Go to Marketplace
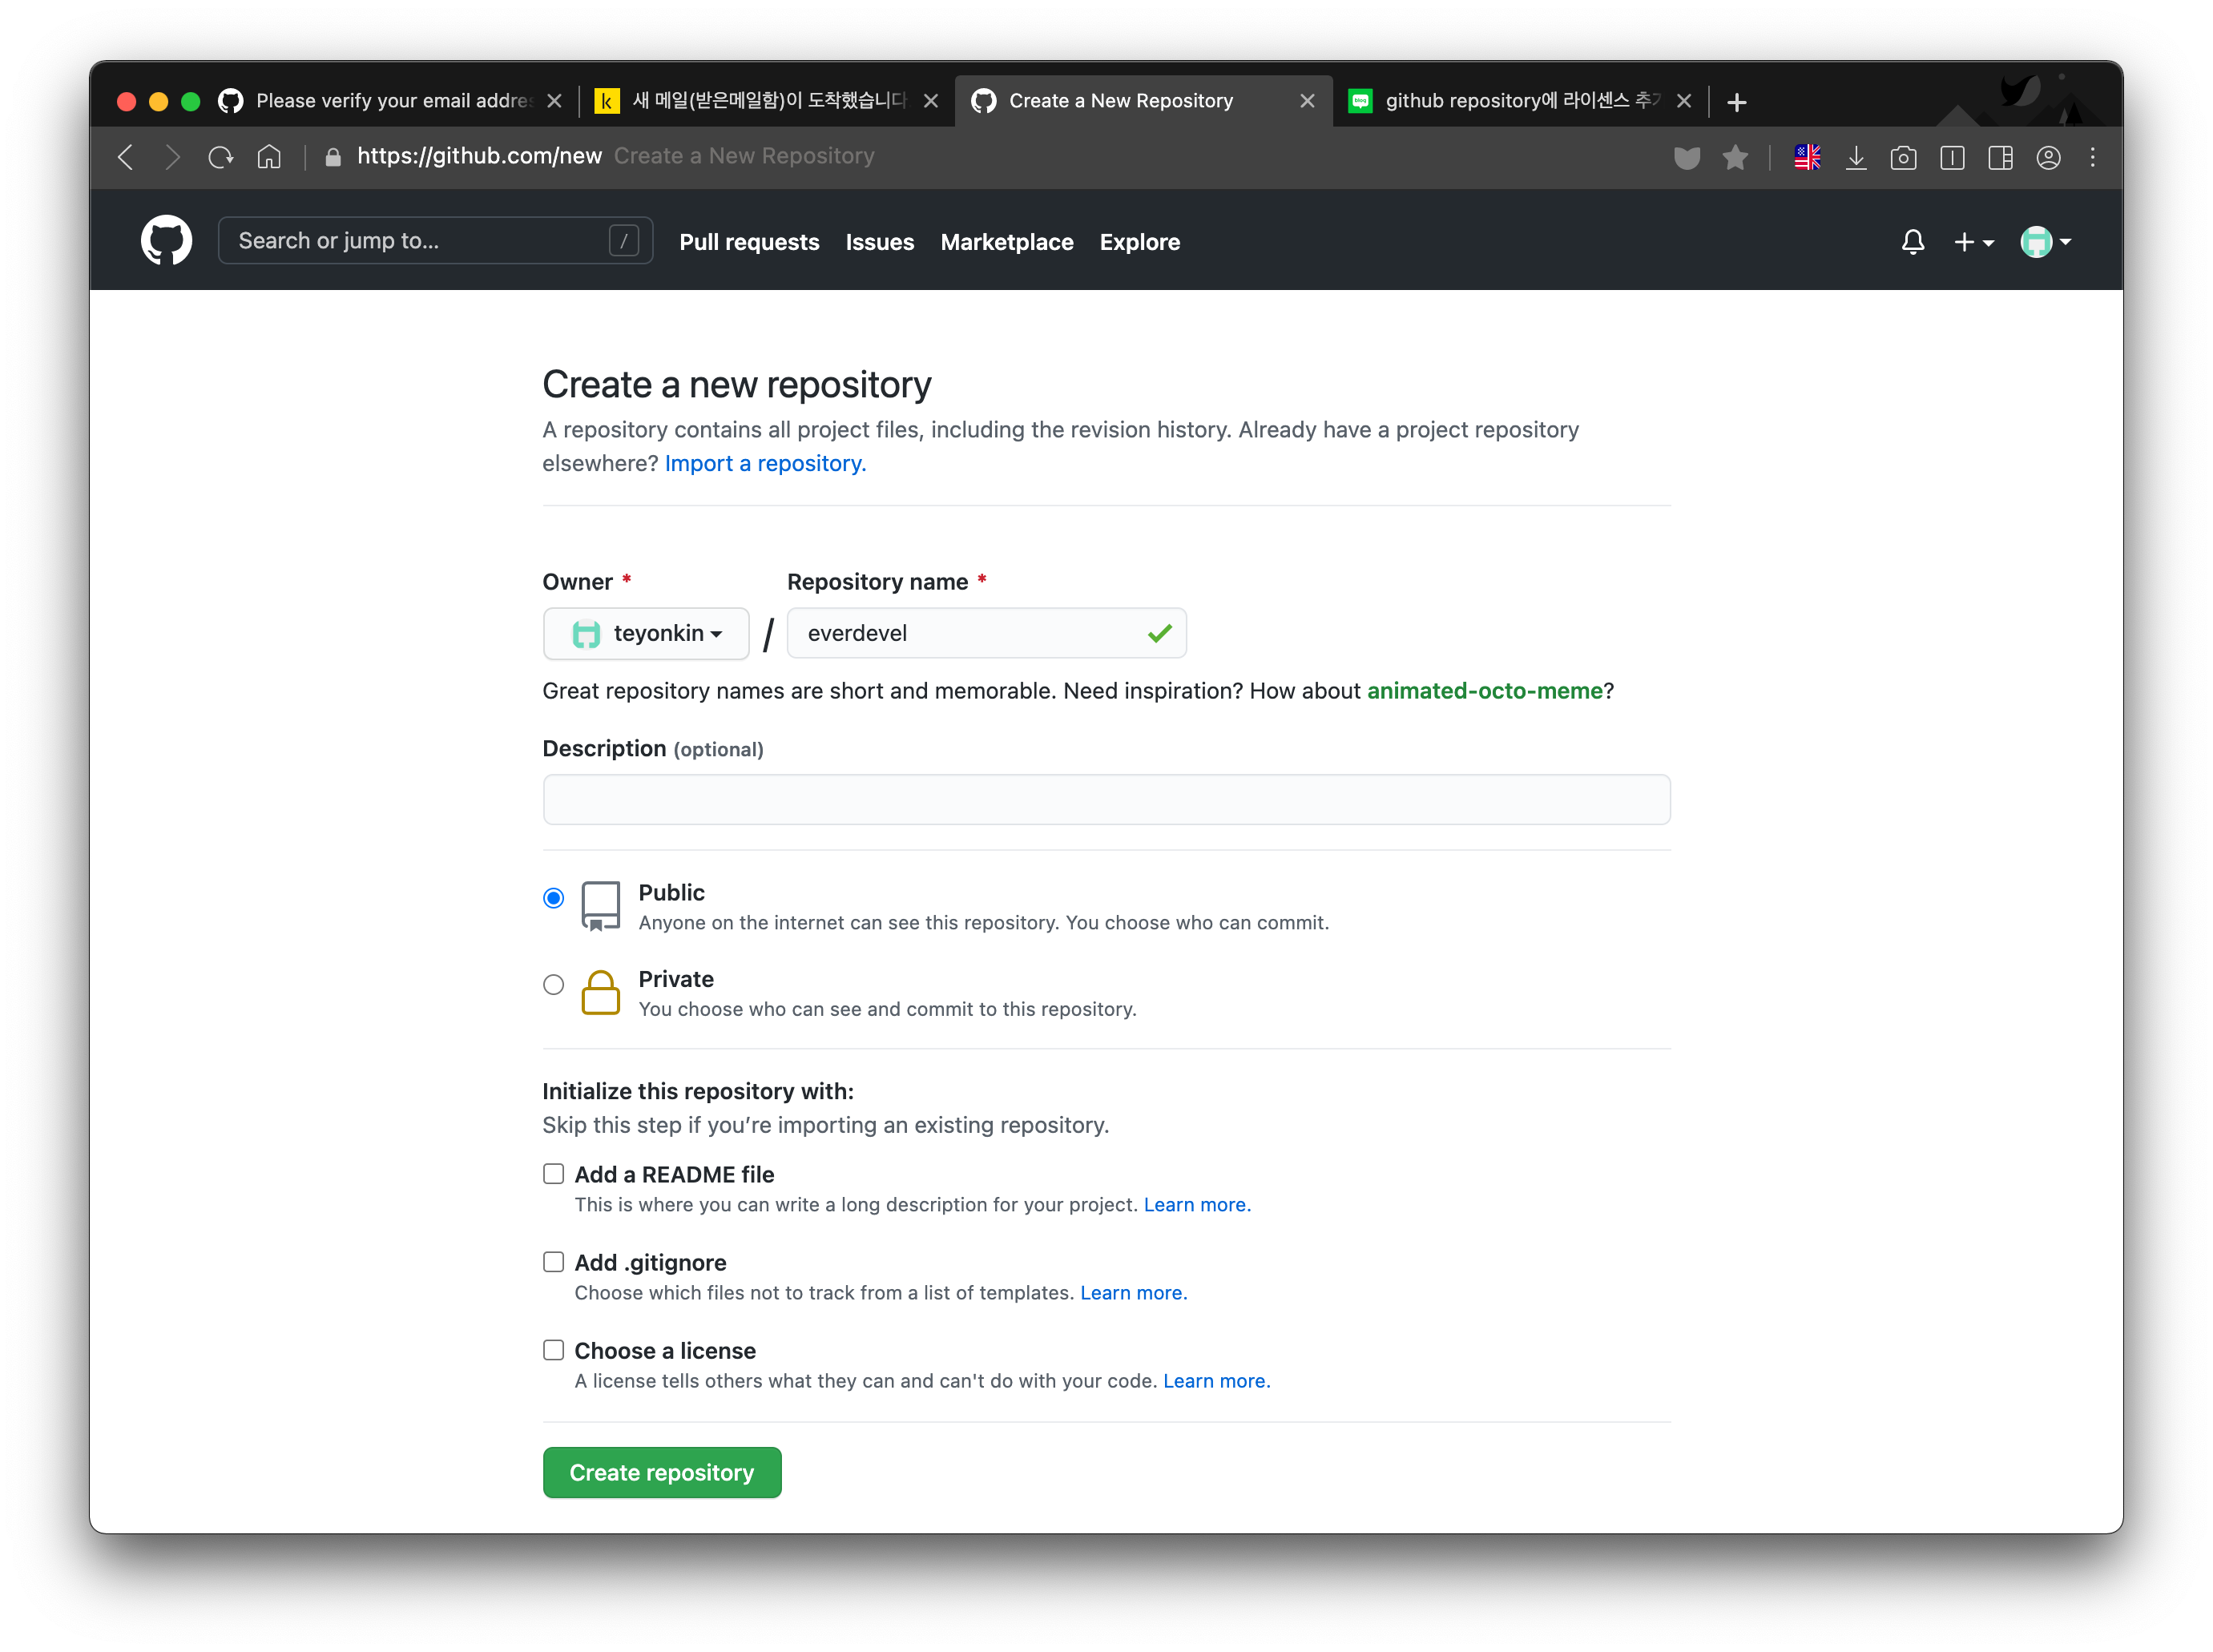The image size is (2213, 1652). pos(1006,242)
